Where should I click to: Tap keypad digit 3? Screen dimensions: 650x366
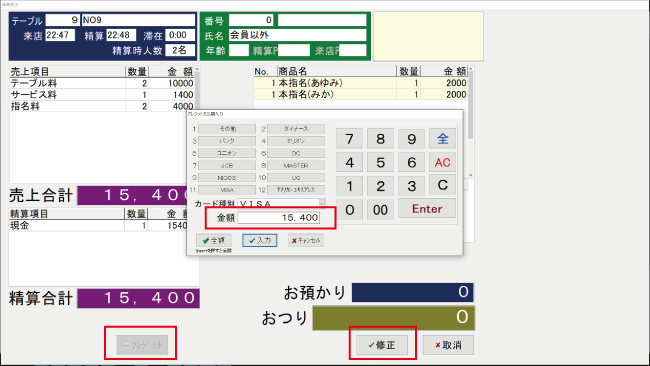(x=411, y=186)
